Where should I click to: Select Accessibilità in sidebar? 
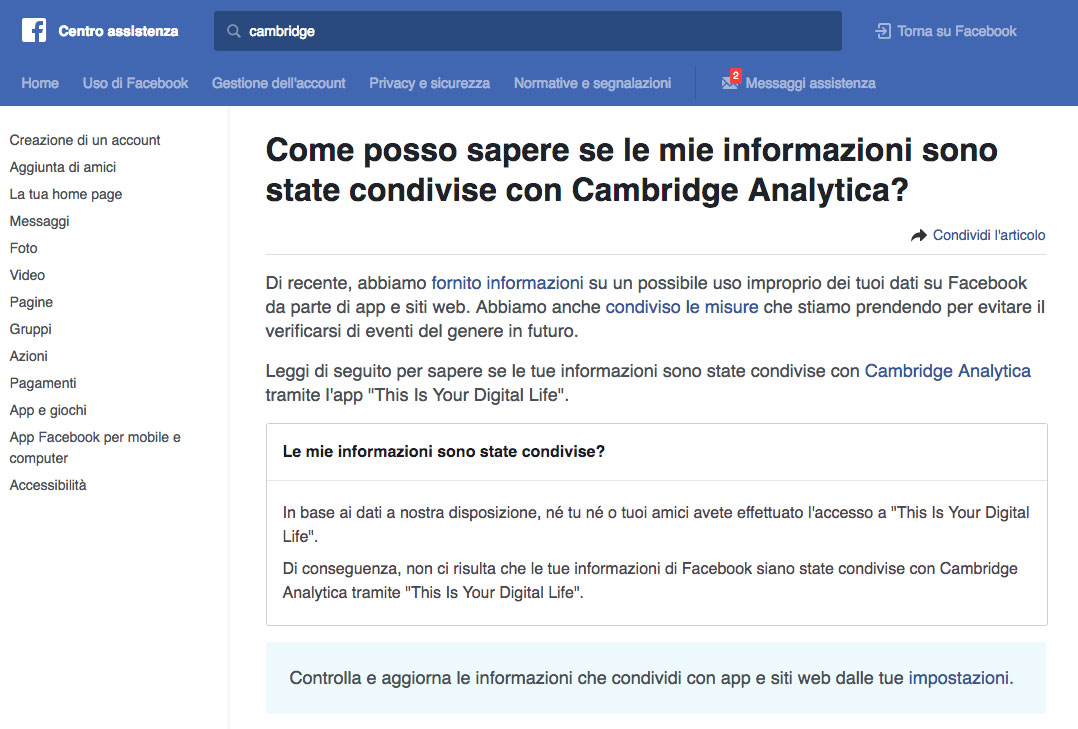(48, 486)
